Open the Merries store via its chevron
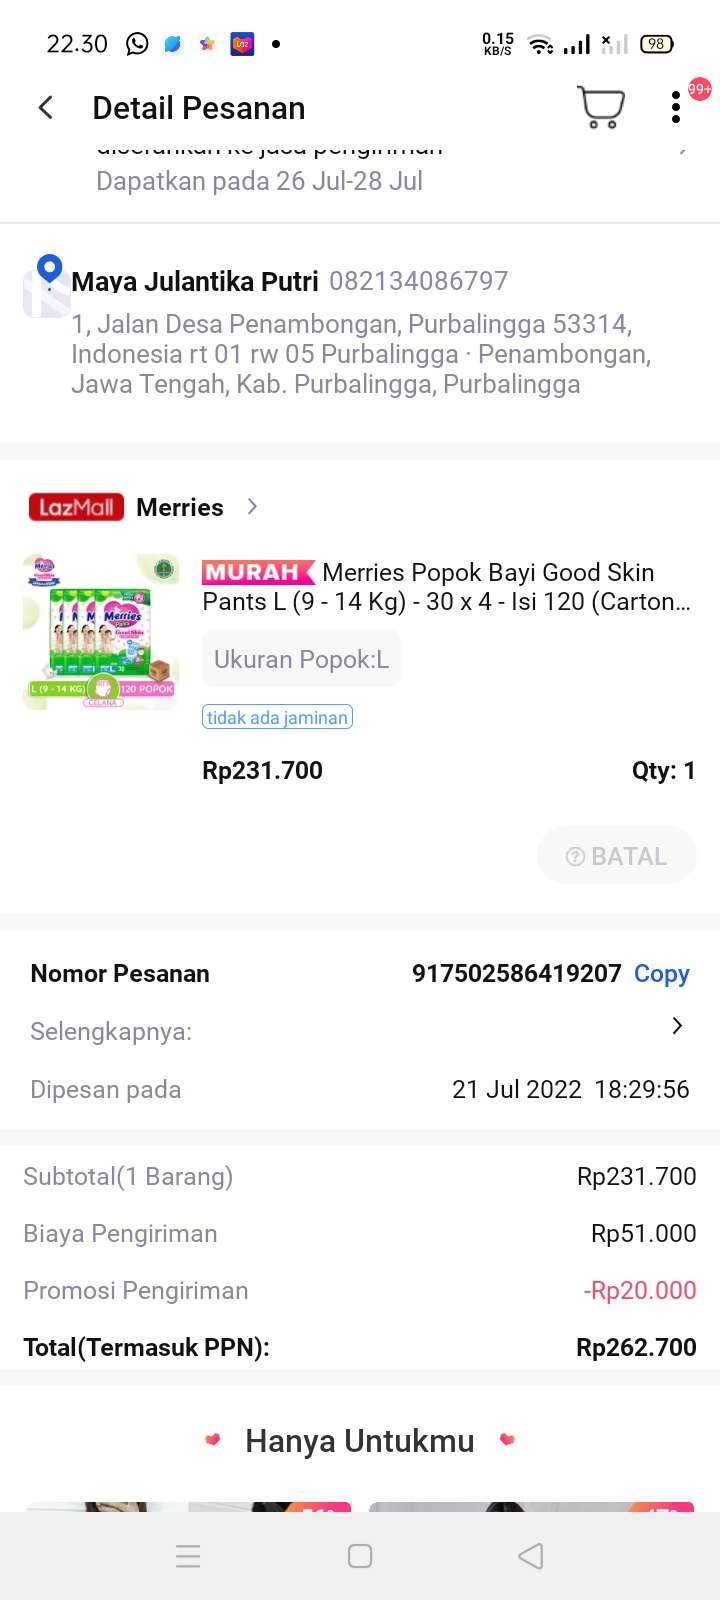The image size is (720, 1600). click(253, 507)
